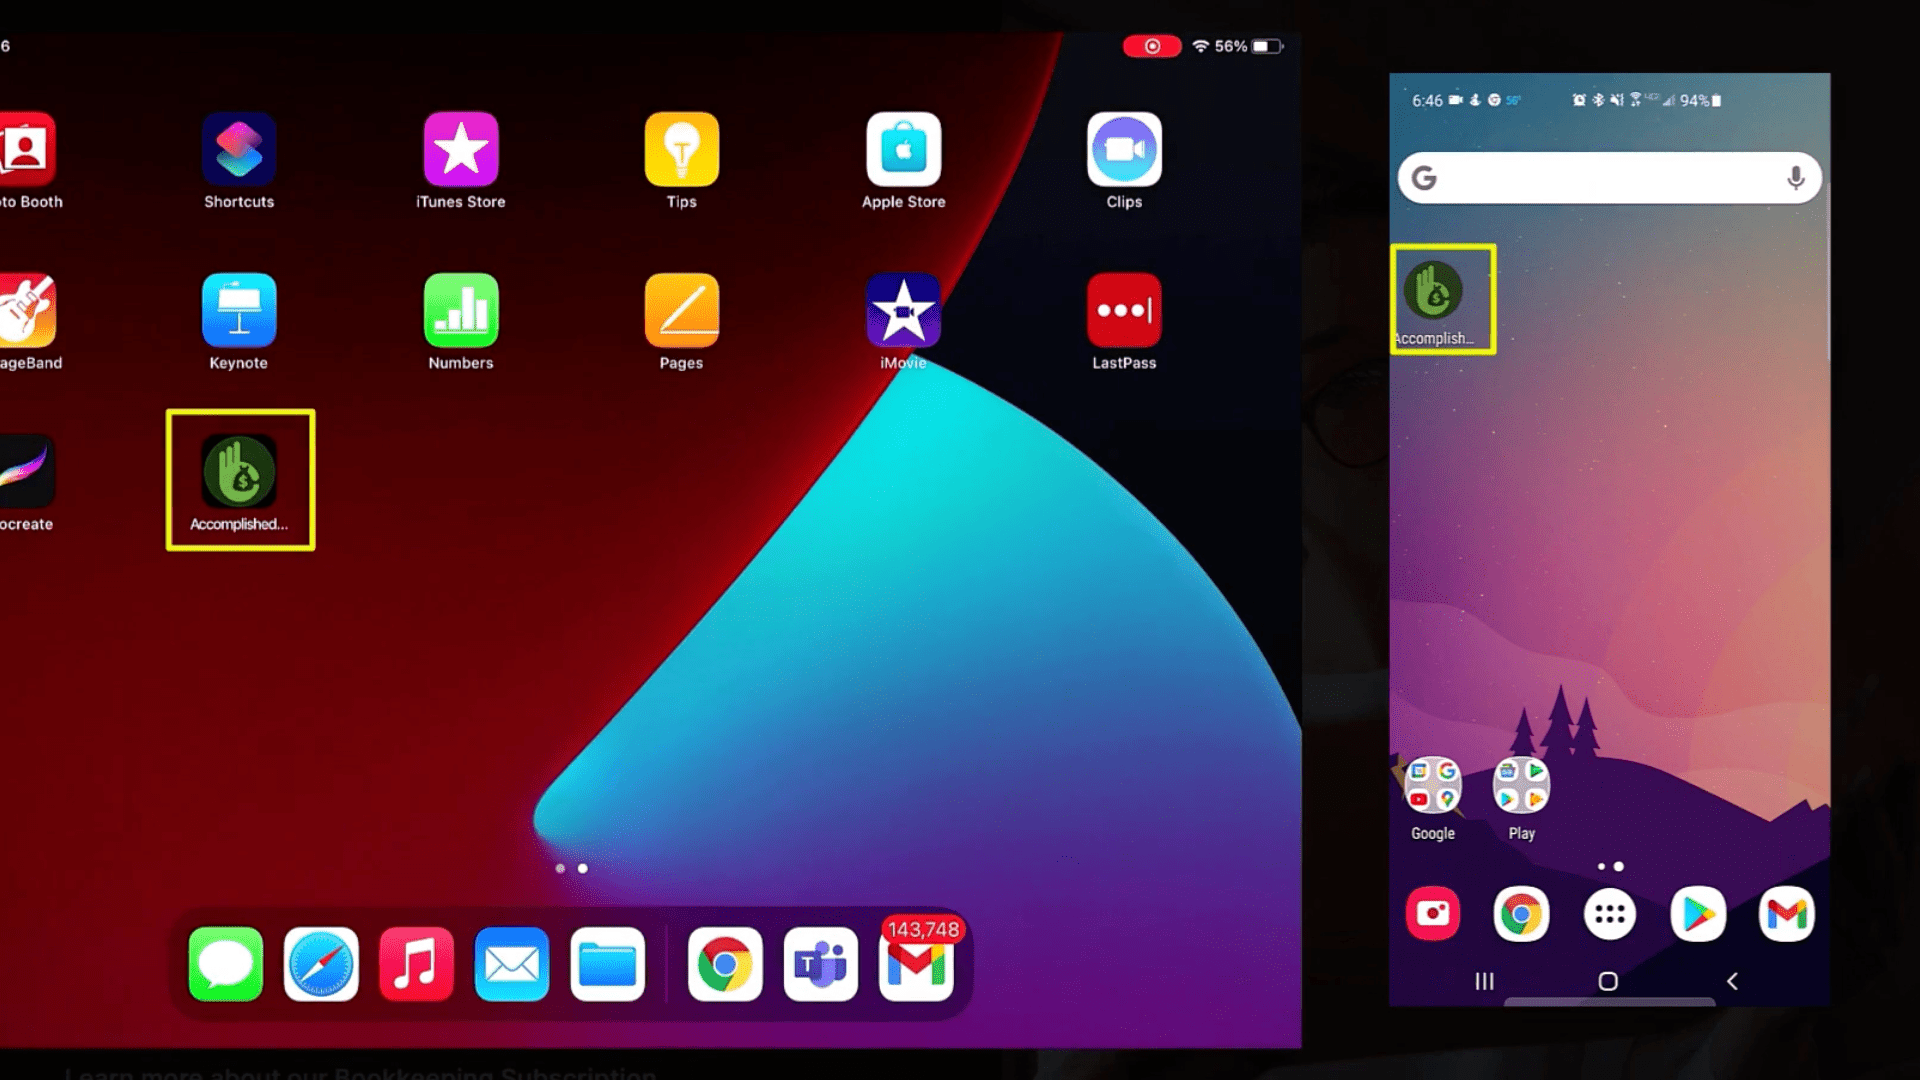Navigate to second iPad home screen dot
Viewport: 1920px width, 1080px height.
click(582, 868)
